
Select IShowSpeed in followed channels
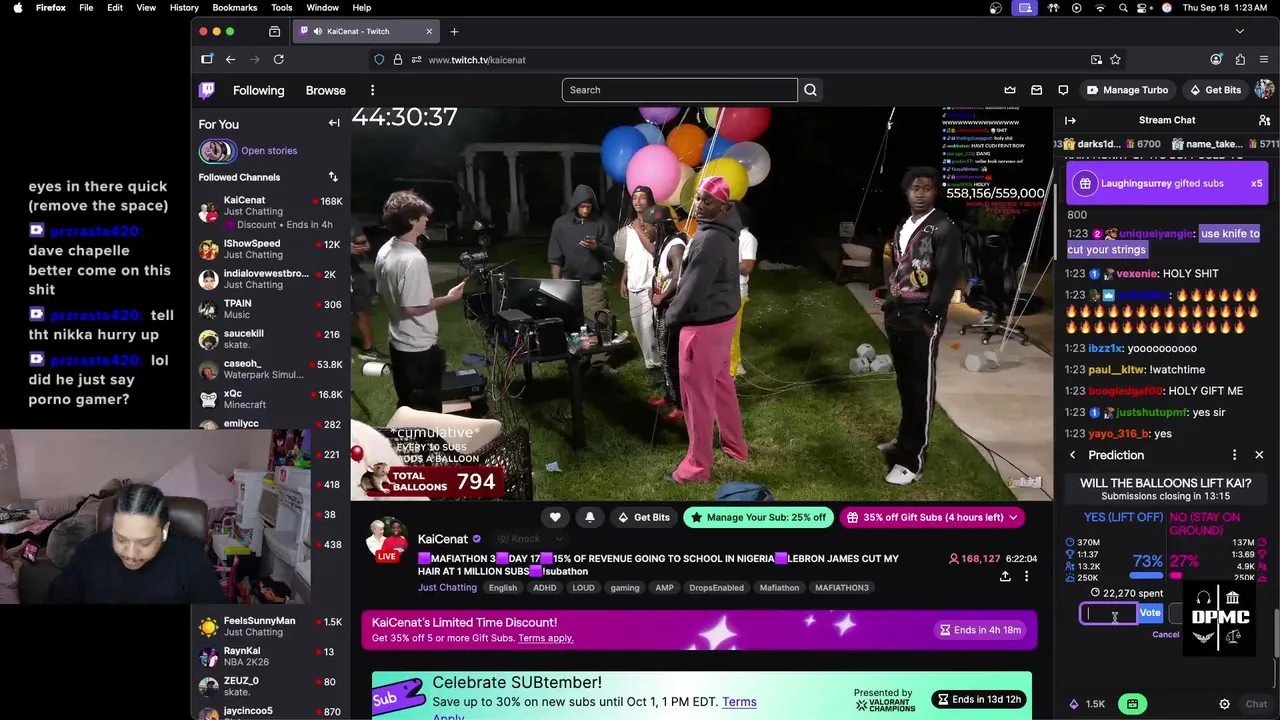click(x=271, y=249)
